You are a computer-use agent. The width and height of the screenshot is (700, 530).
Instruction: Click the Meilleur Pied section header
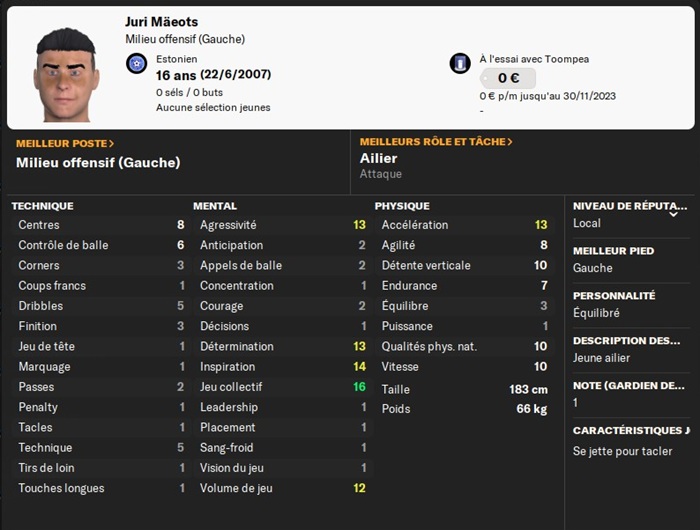click(613, 251)
